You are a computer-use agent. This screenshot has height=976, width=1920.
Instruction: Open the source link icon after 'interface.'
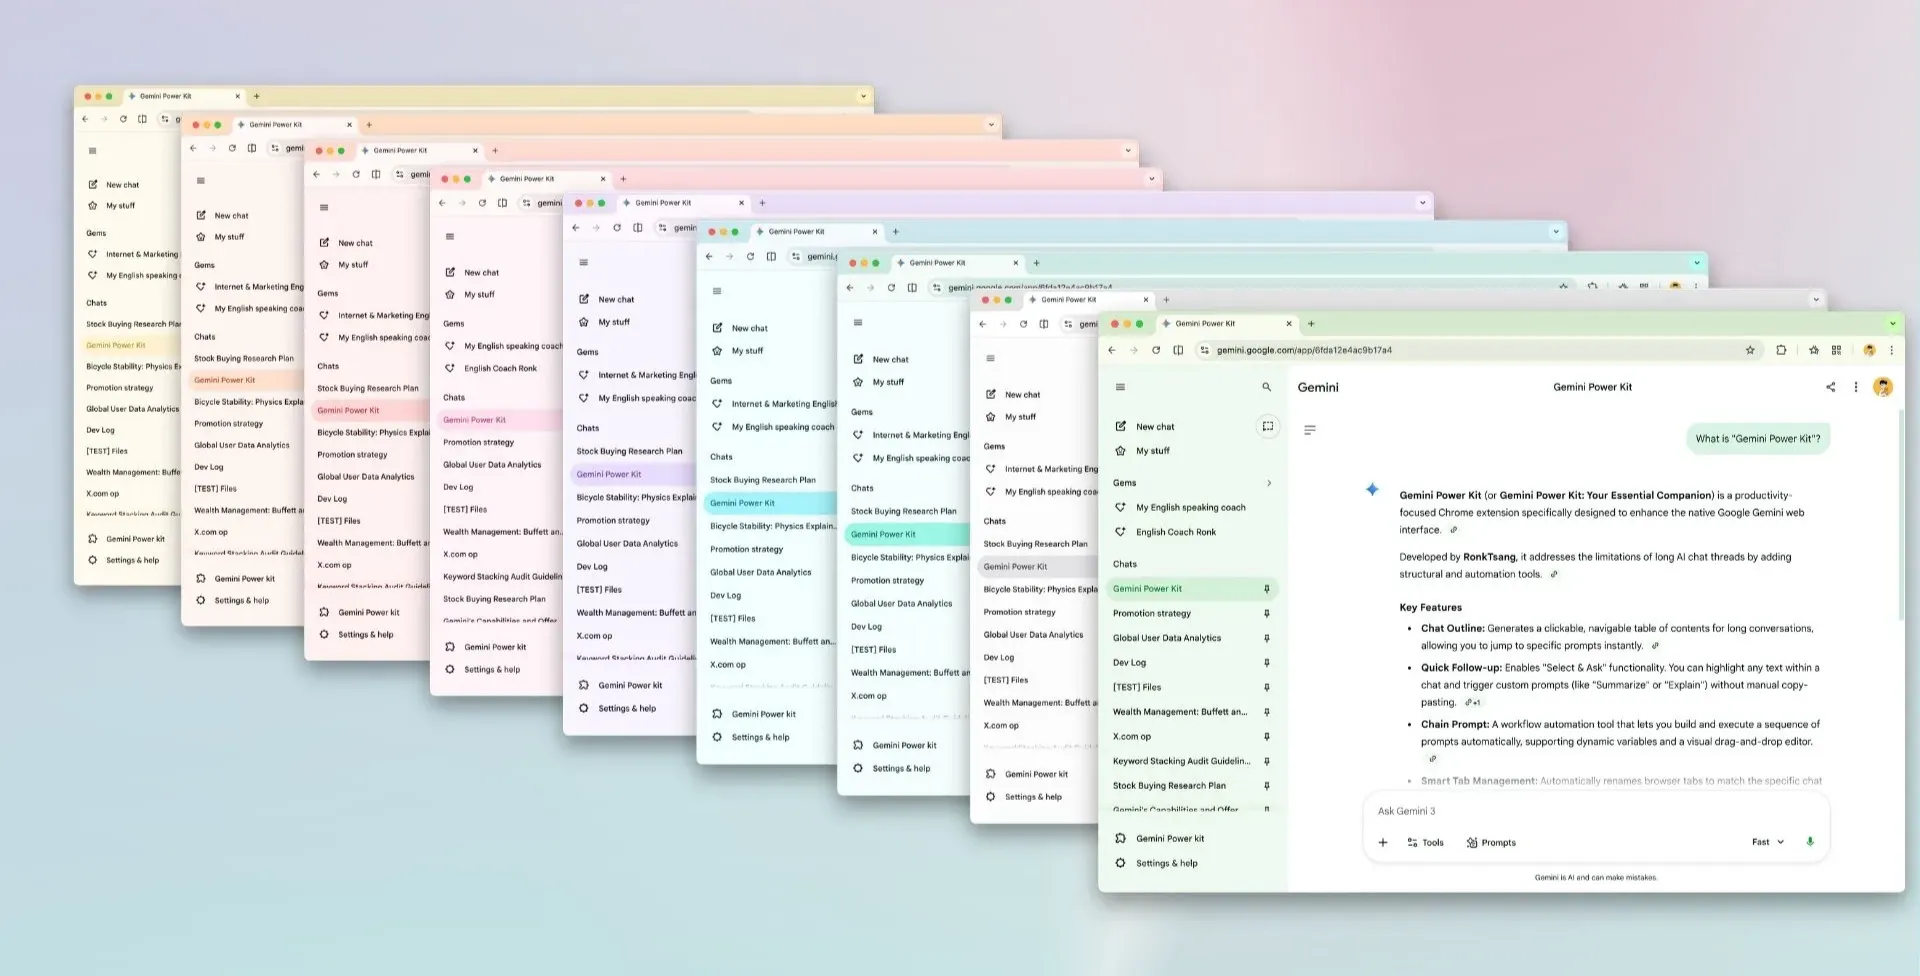(1454, 530)
